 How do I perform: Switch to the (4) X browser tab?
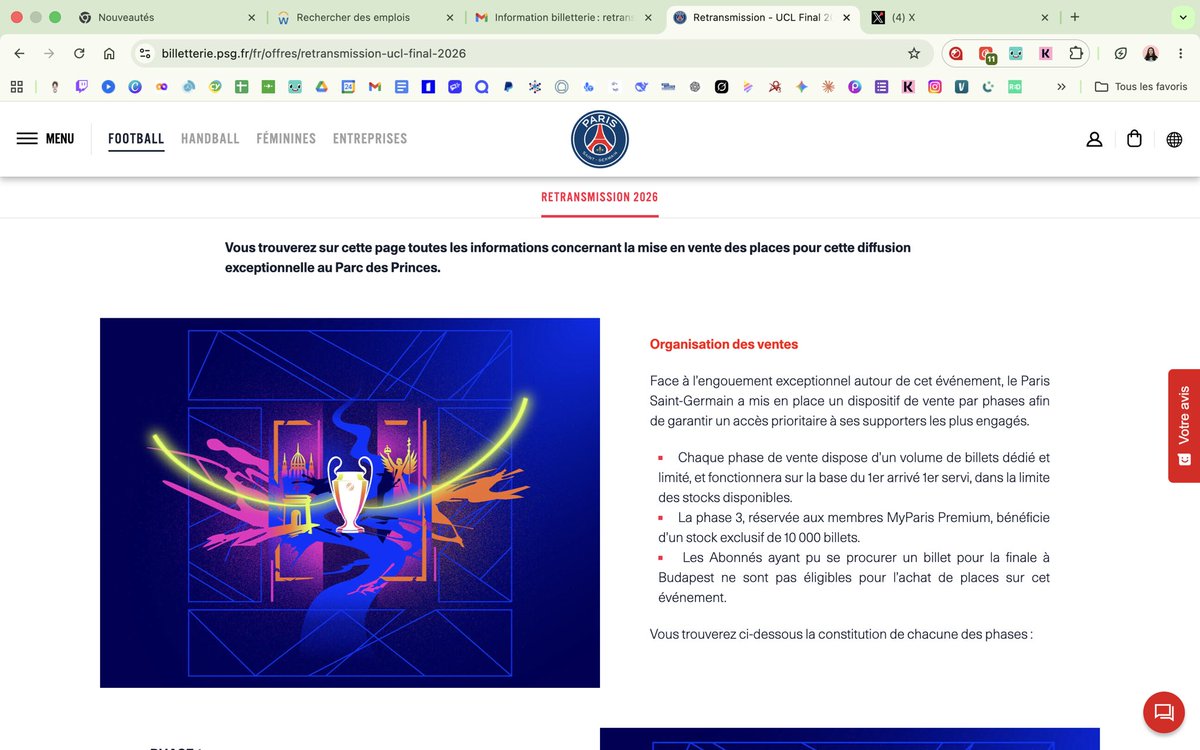[x=958, y=18]
